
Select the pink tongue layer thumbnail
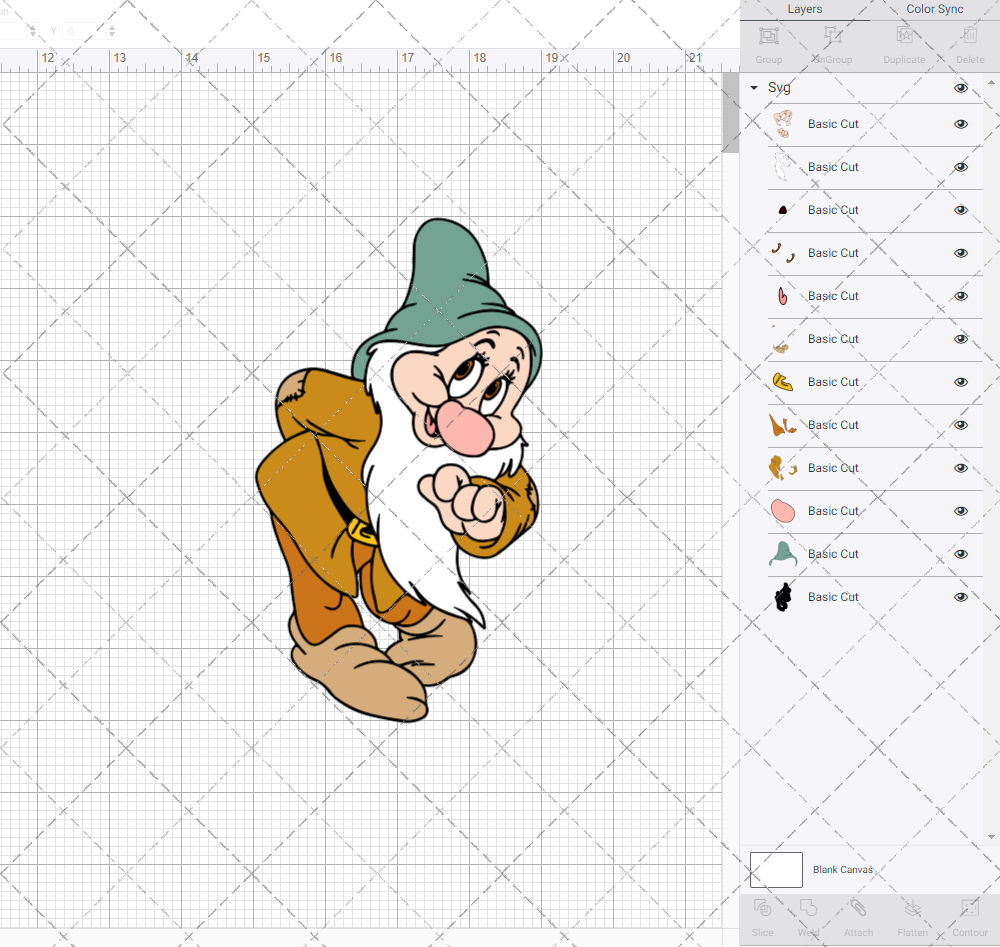pos(783,296)
